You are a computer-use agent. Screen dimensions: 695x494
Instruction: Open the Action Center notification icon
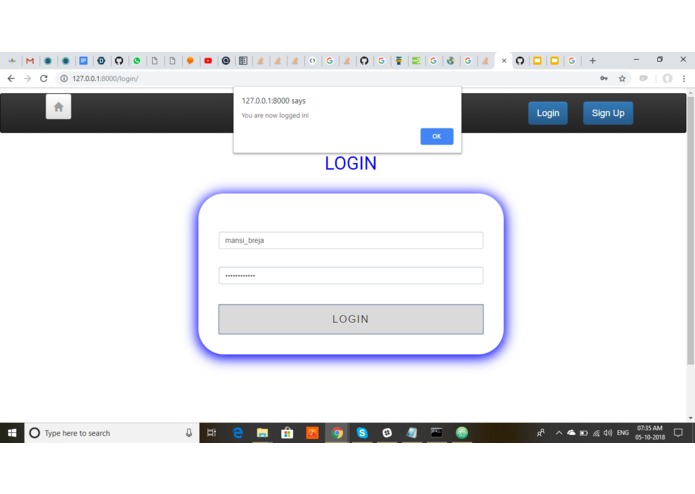[678, 433]
